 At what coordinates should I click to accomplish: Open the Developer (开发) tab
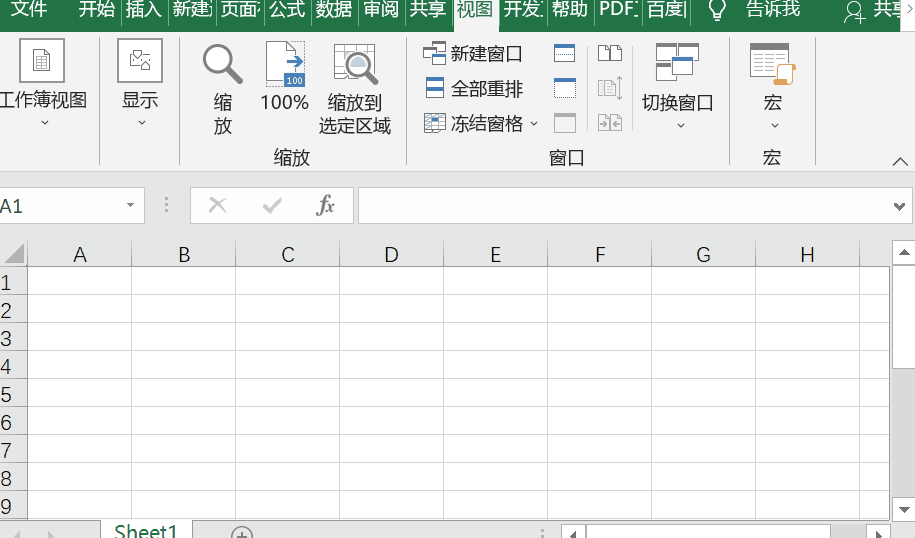tap(523, 9)
